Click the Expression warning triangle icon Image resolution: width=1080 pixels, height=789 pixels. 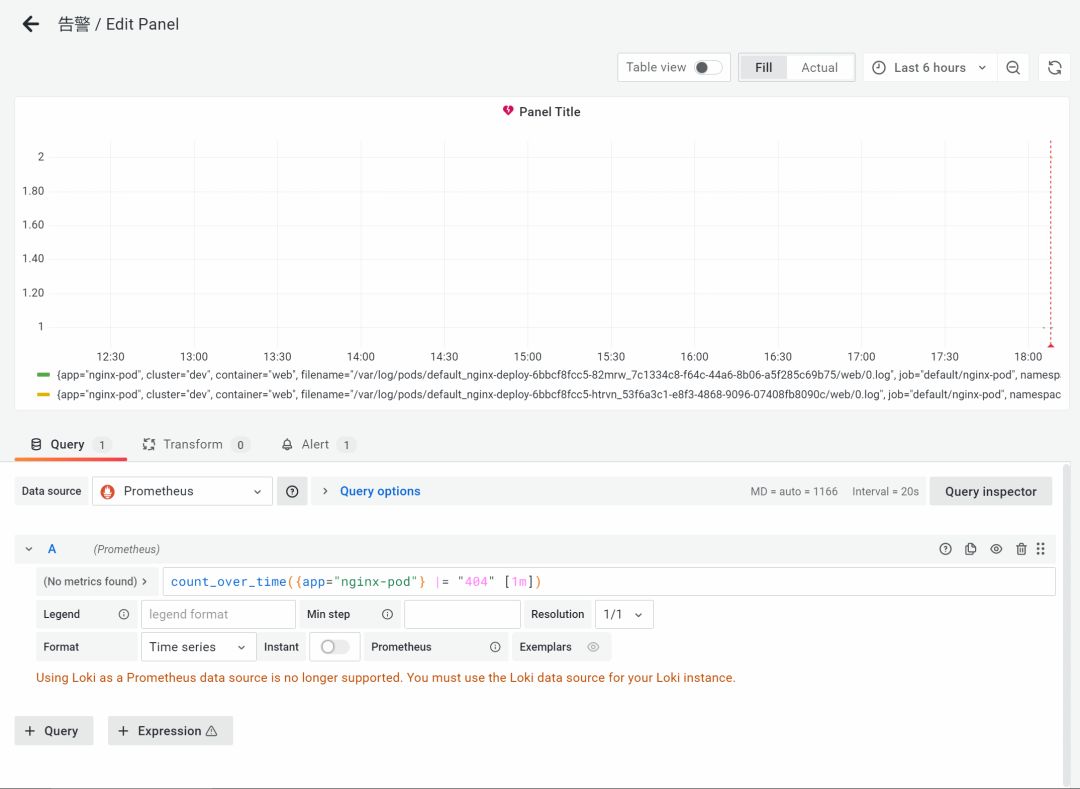tap(211, 731)
